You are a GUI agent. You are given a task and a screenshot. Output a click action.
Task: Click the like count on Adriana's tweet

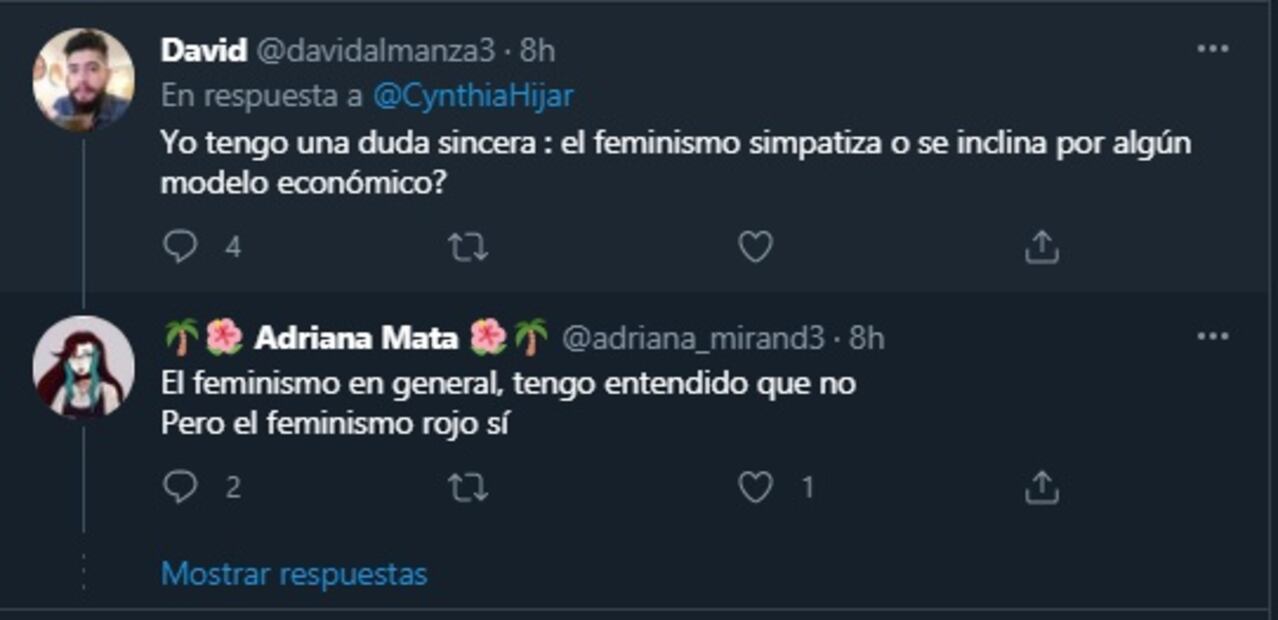click(808, 488)
